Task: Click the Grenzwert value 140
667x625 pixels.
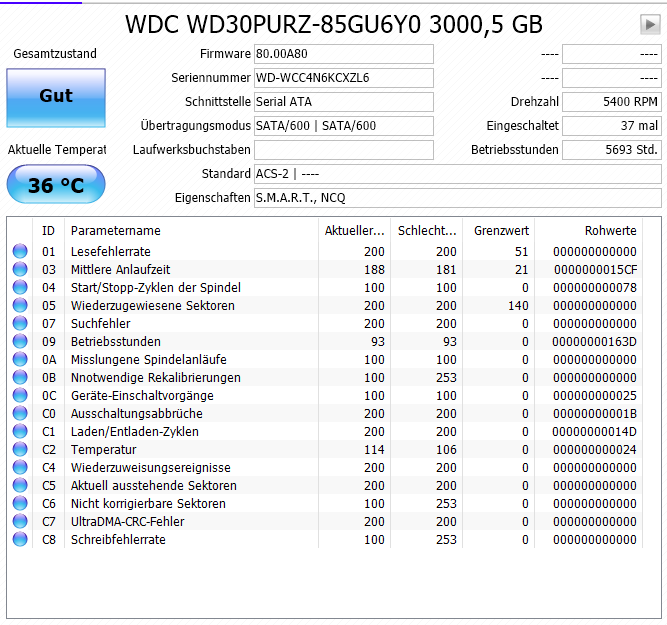Action: [518, 306]
